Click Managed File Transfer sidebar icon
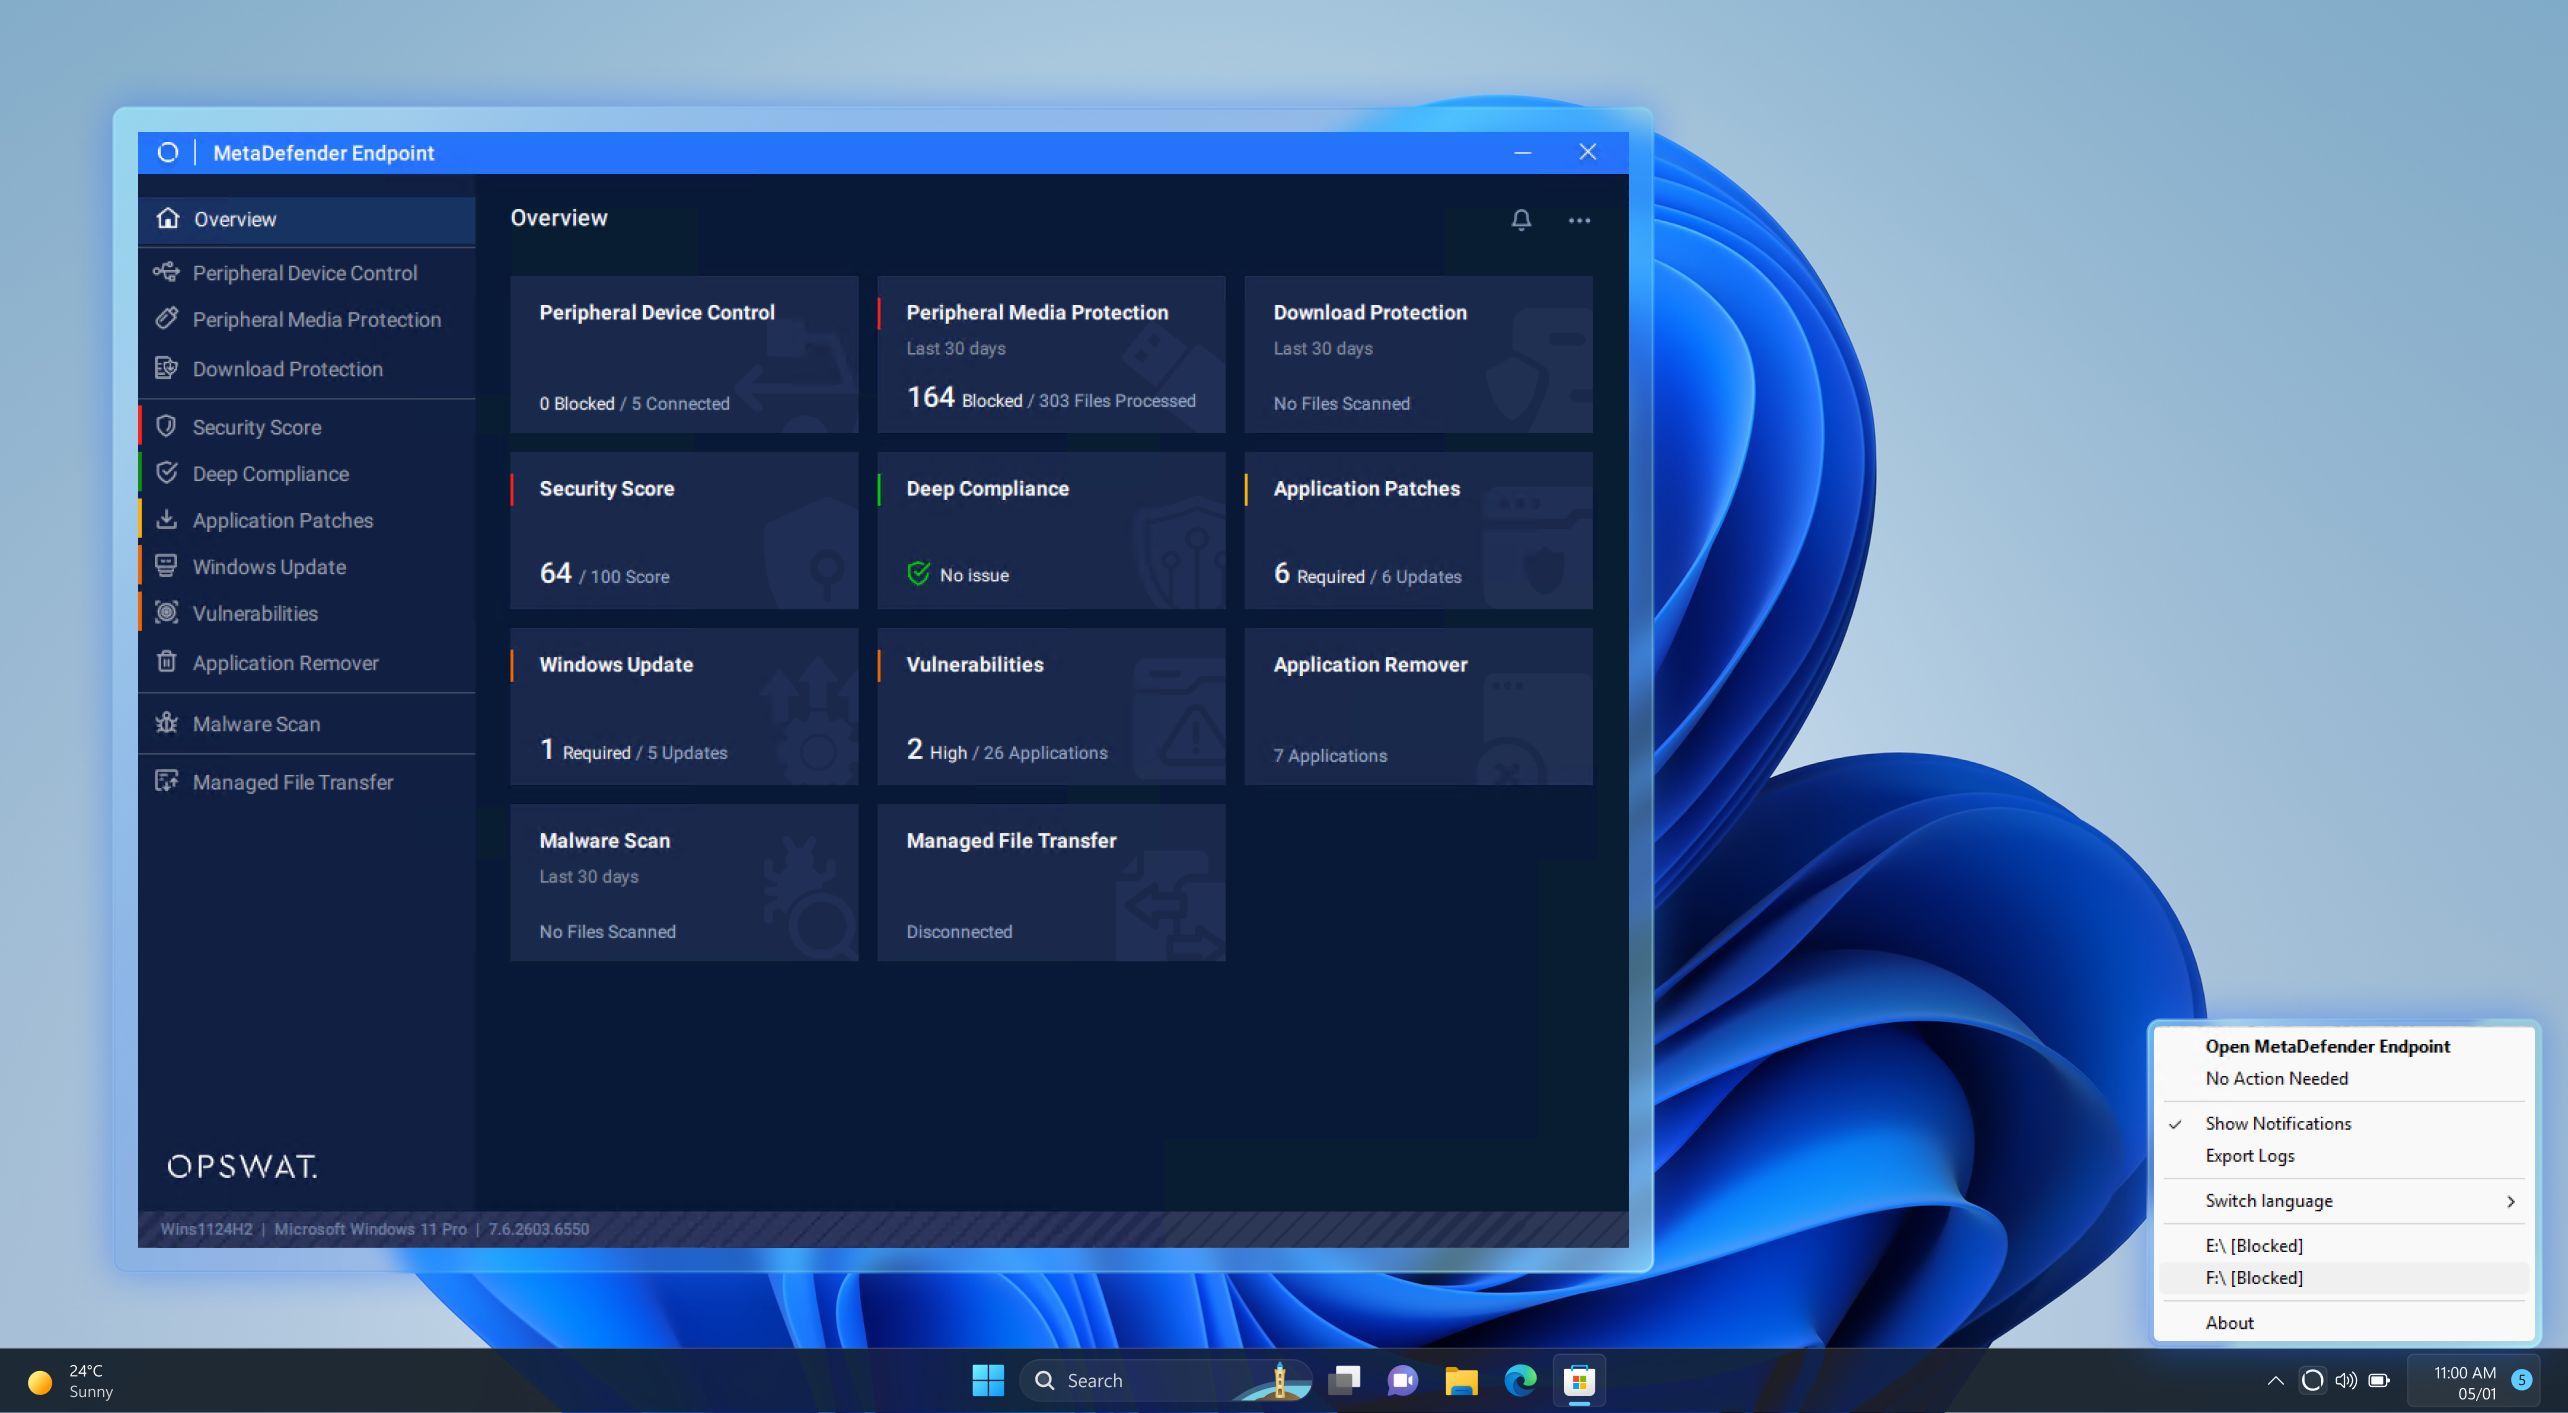The image size is (2568, 1413). click(166, 781)
